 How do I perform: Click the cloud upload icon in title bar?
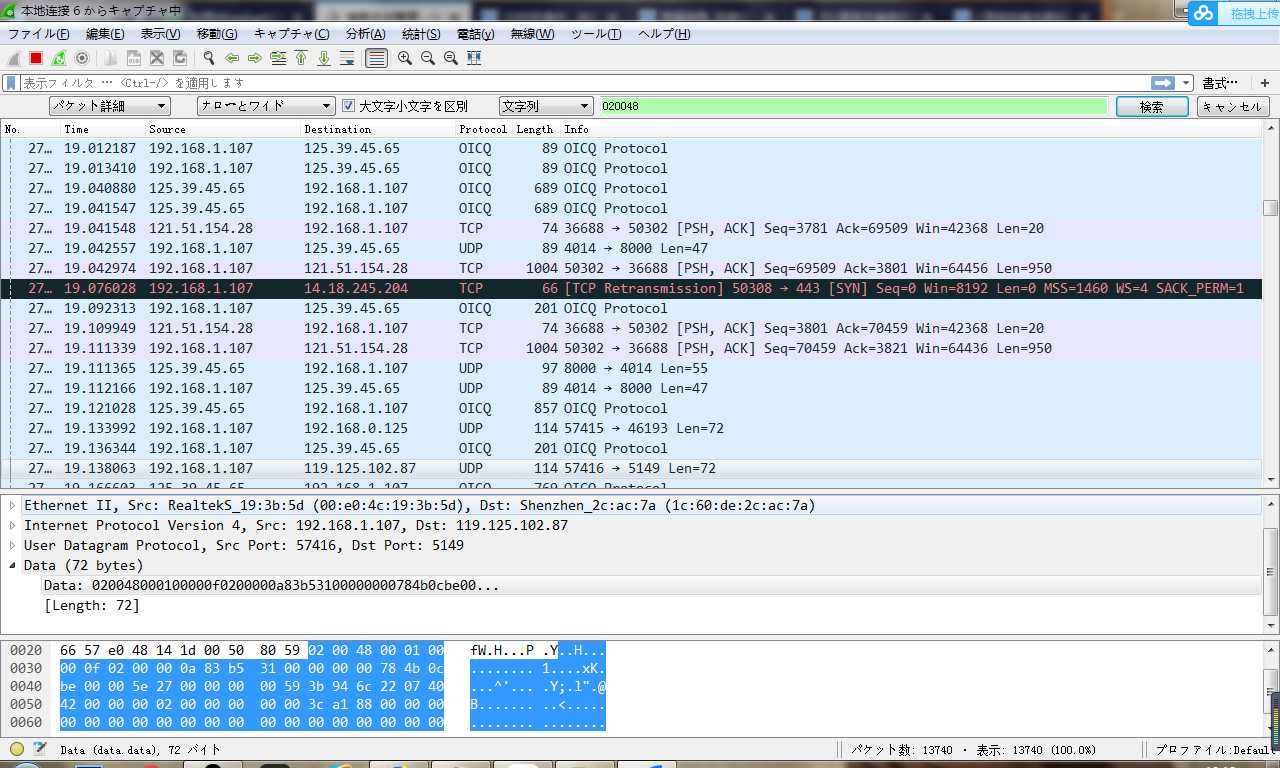pos(1203,12)
